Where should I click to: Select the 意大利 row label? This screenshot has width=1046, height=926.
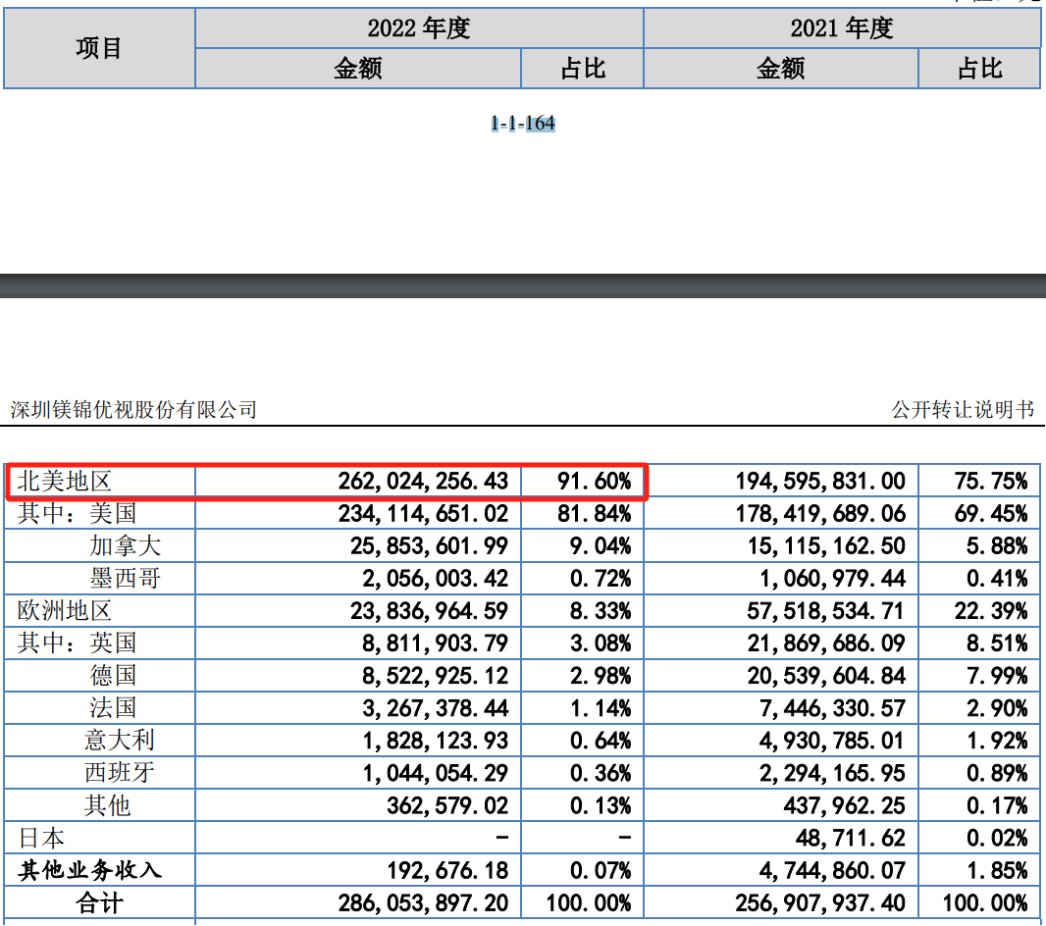[119, 740]
